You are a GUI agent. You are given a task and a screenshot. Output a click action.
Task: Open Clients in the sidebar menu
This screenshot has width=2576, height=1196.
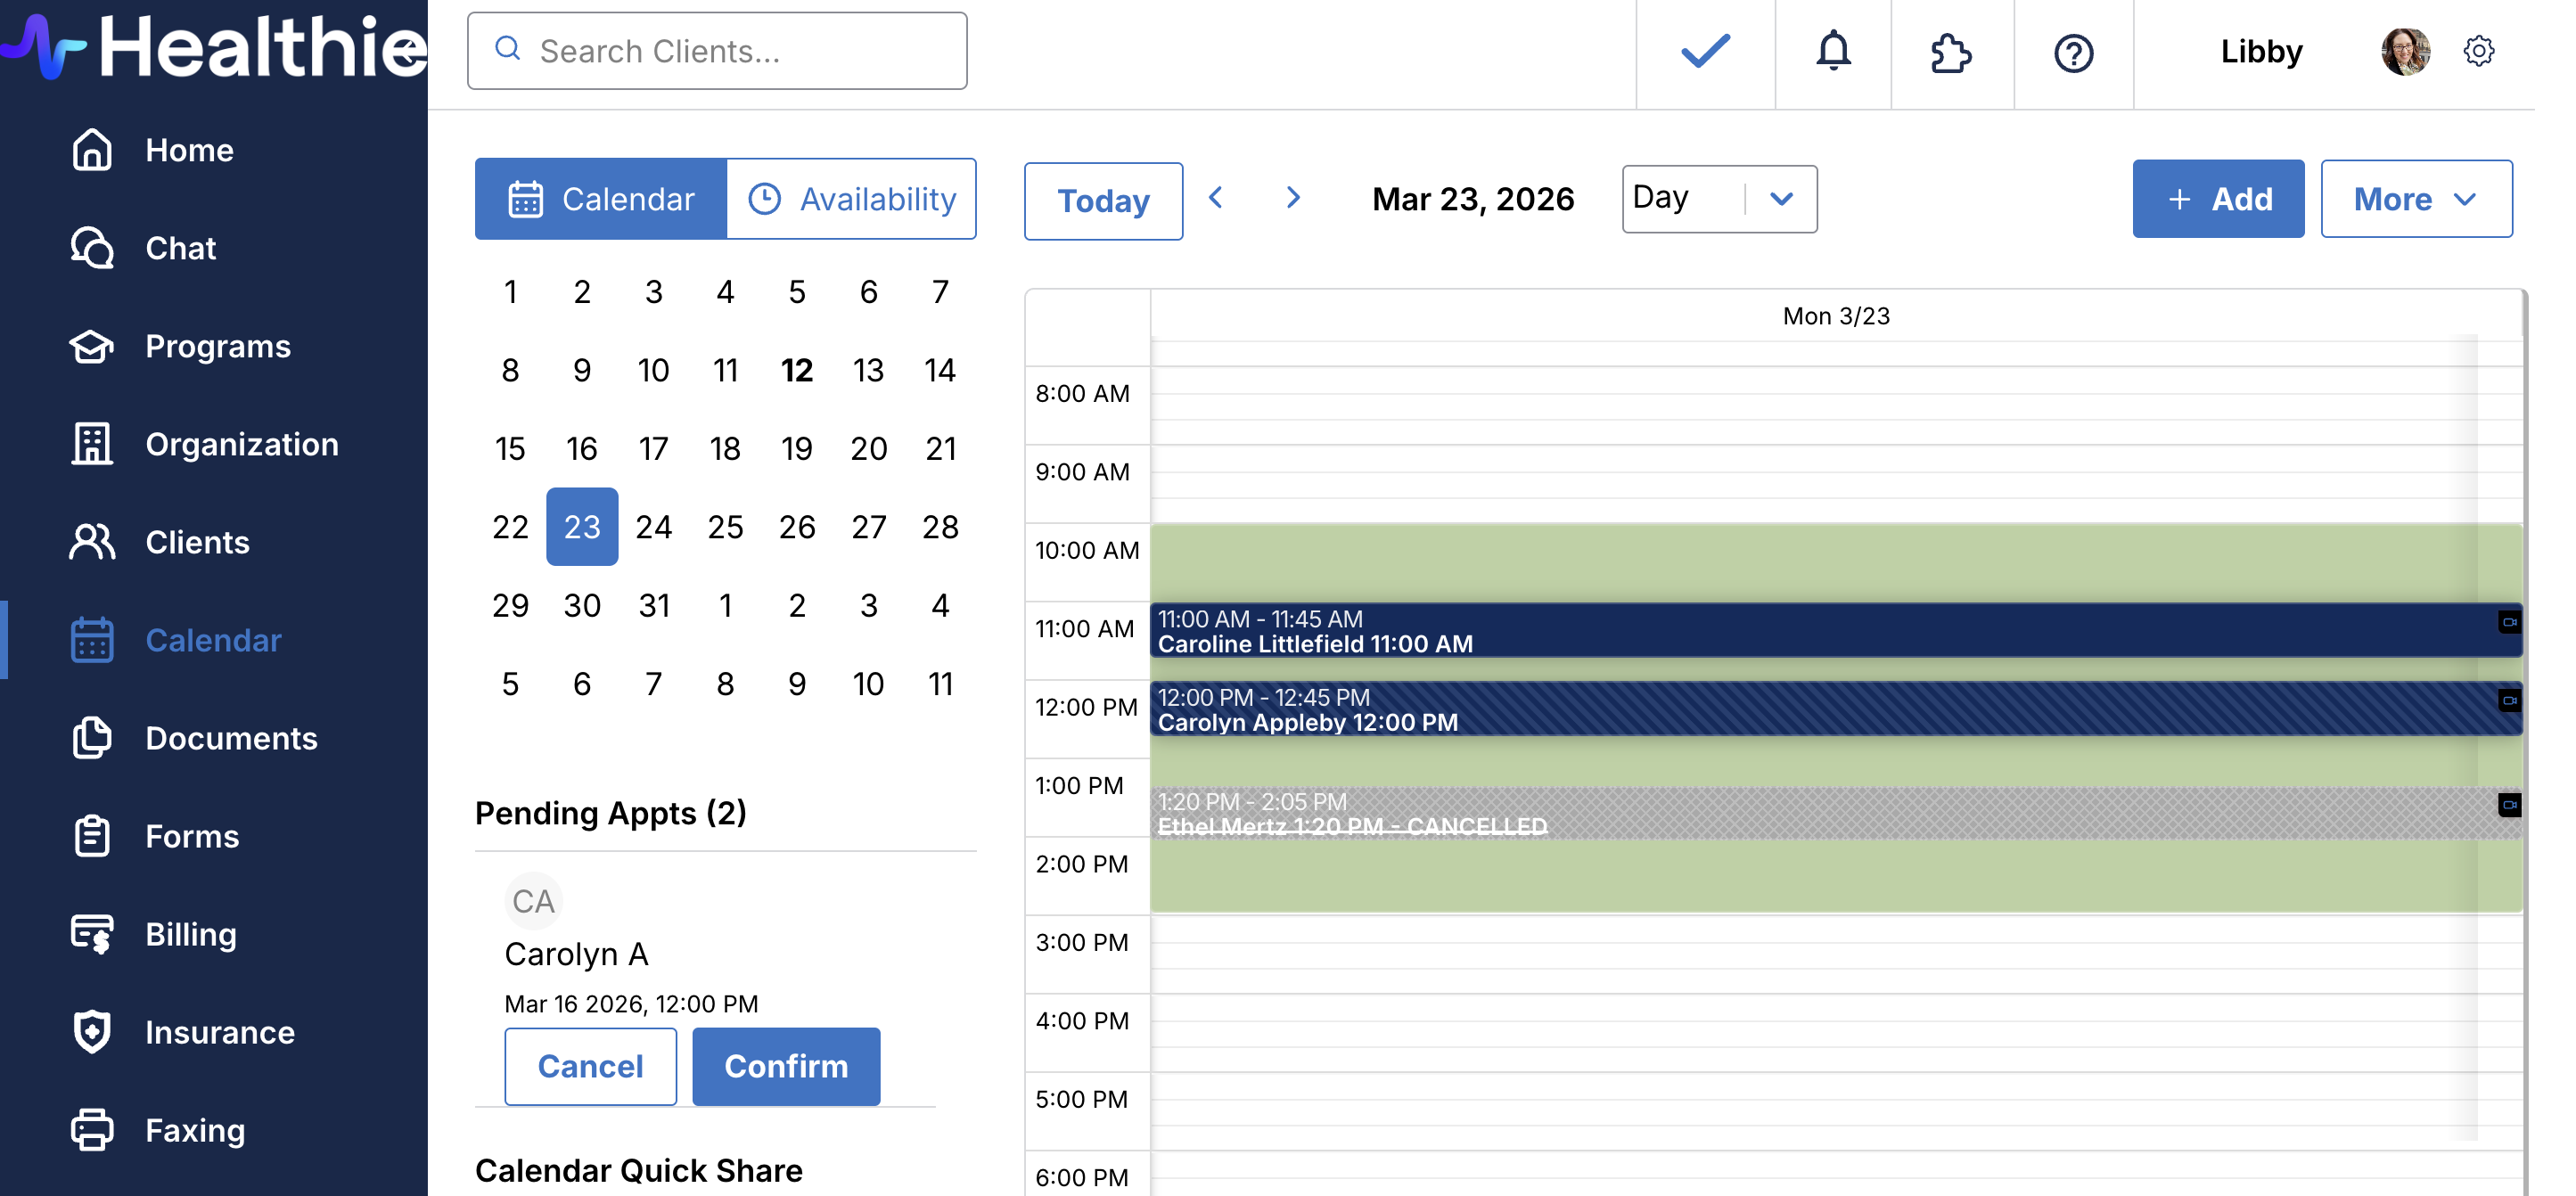197,542
